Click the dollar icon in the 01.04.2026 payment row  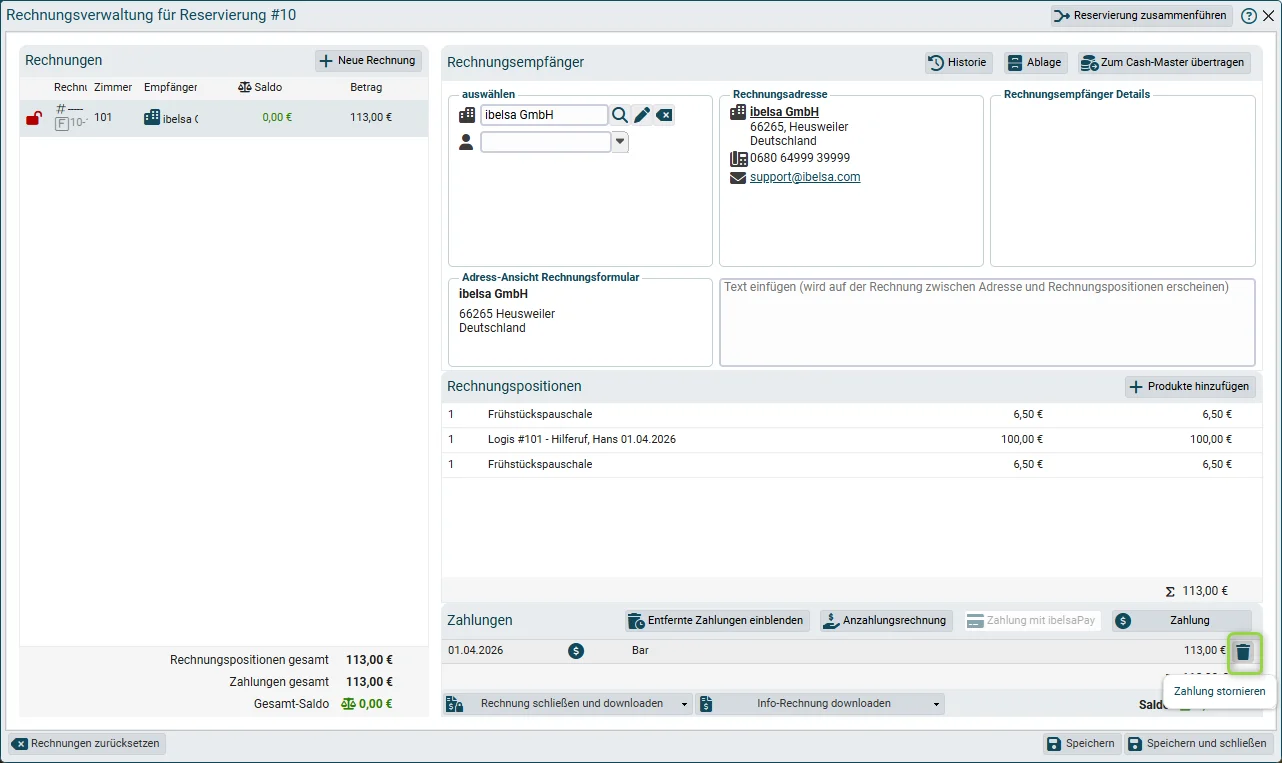[x=576, y=651]
